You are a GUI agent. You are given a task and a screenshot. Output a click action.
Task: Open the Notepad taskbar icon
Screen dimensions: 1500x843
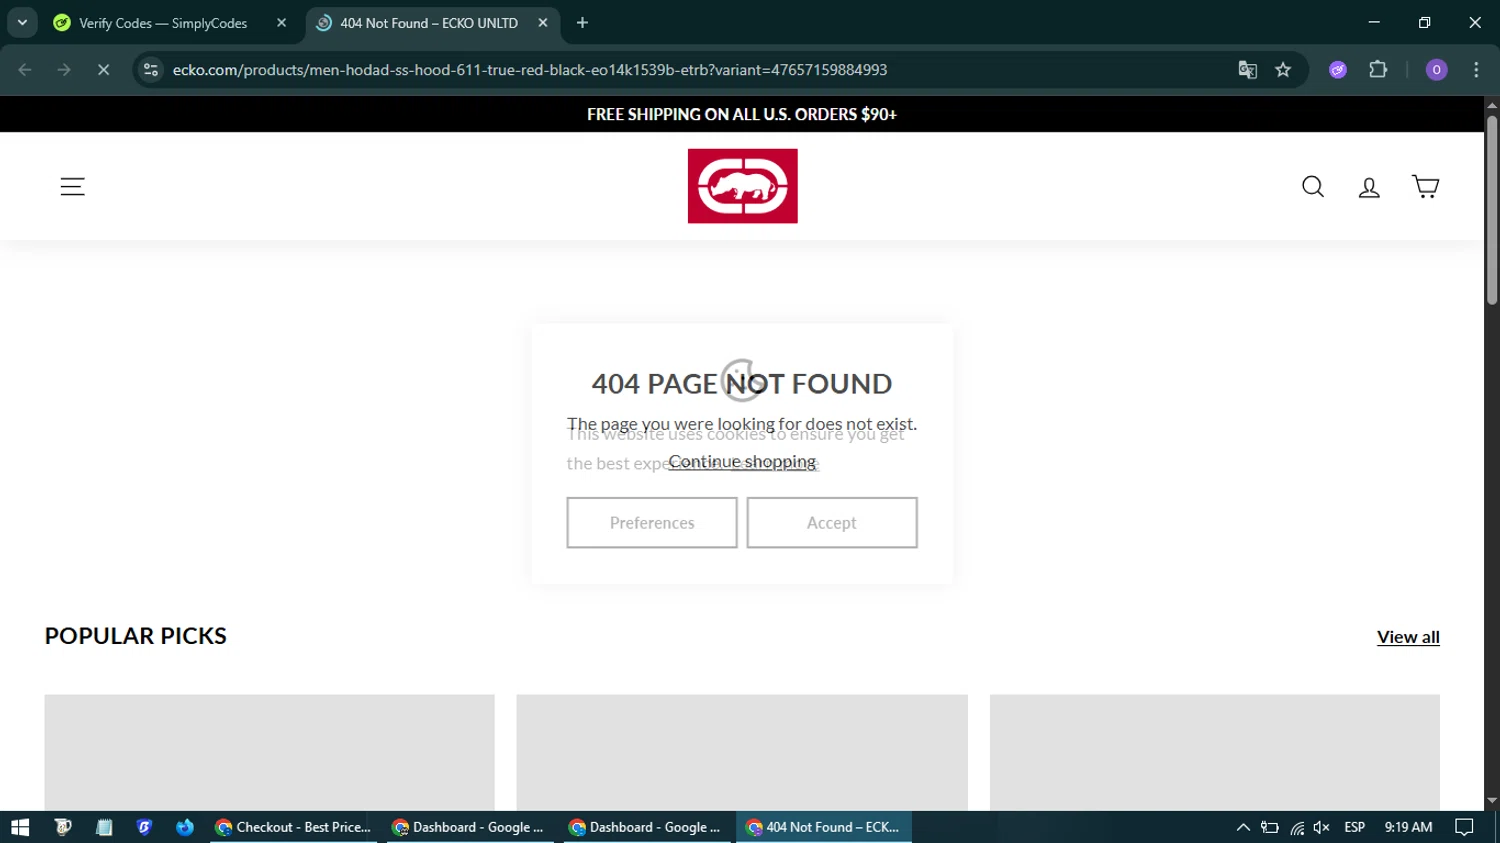pyautogui.click(x=104, y=827)
